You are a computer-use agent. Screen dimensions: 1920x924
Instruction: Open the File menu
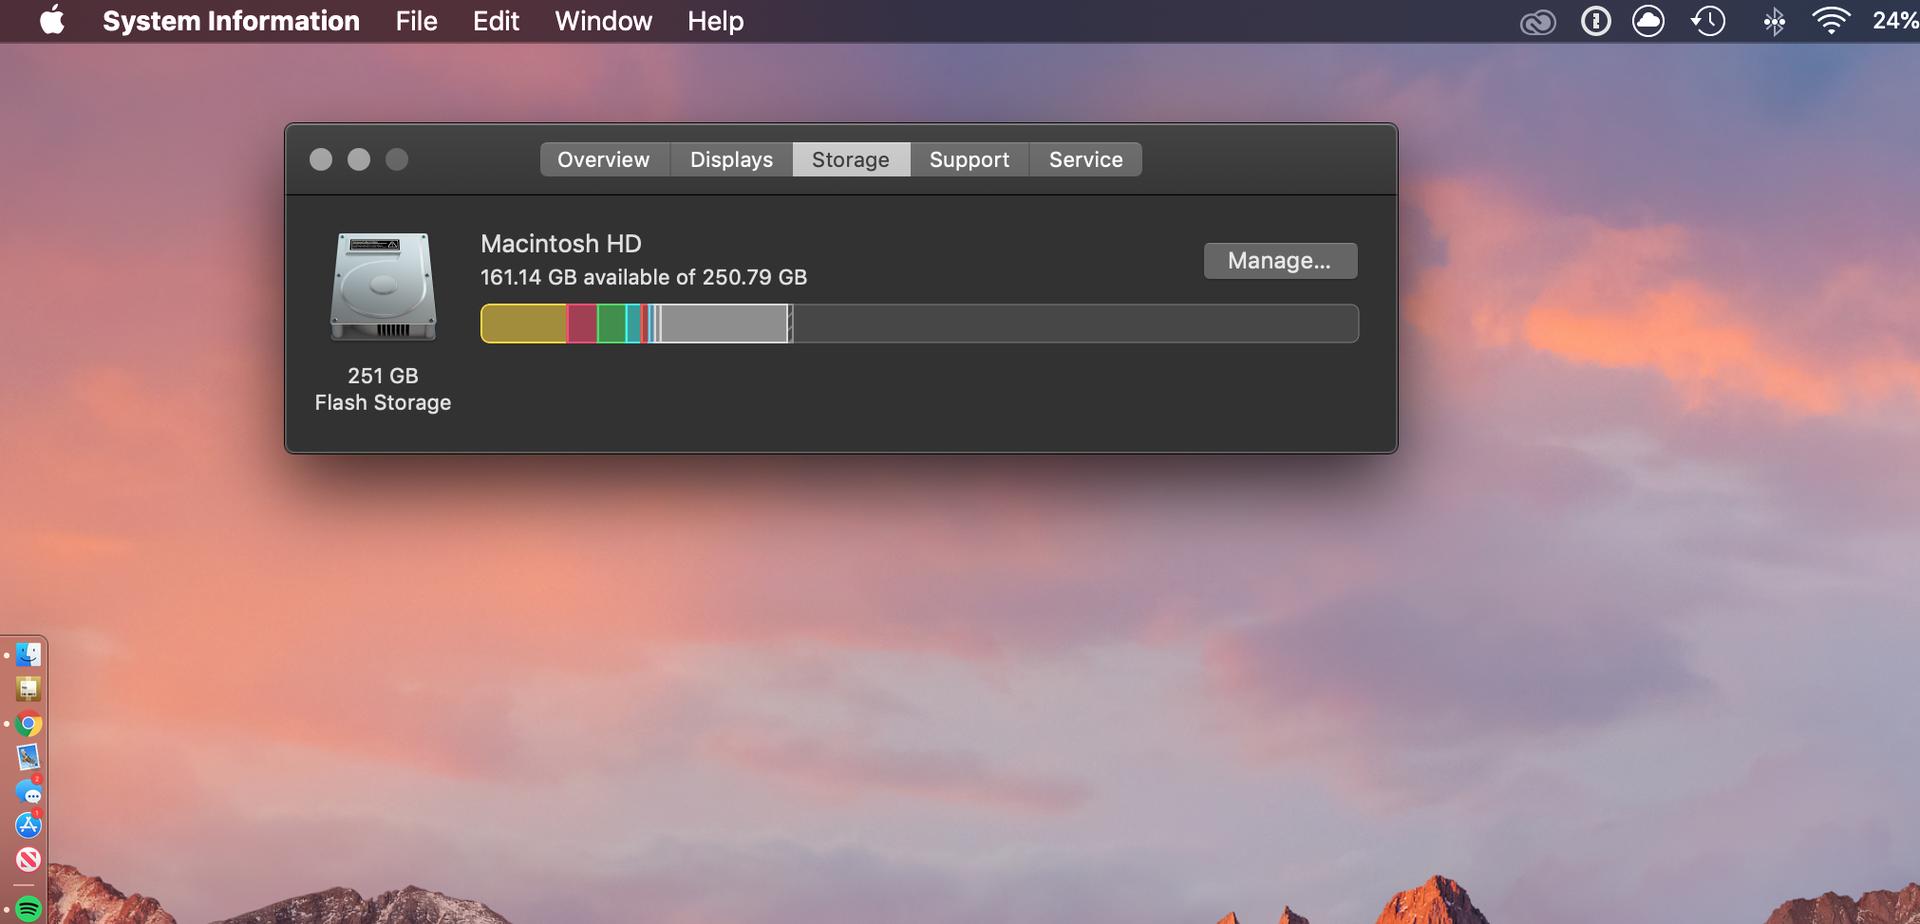pos(416,21)
